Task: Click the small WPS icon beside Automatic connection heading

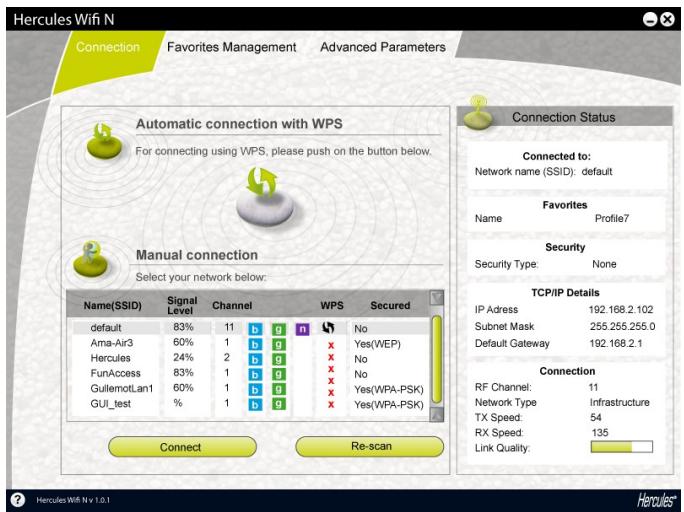Action: pyautogui.click(x=104, y=141)
